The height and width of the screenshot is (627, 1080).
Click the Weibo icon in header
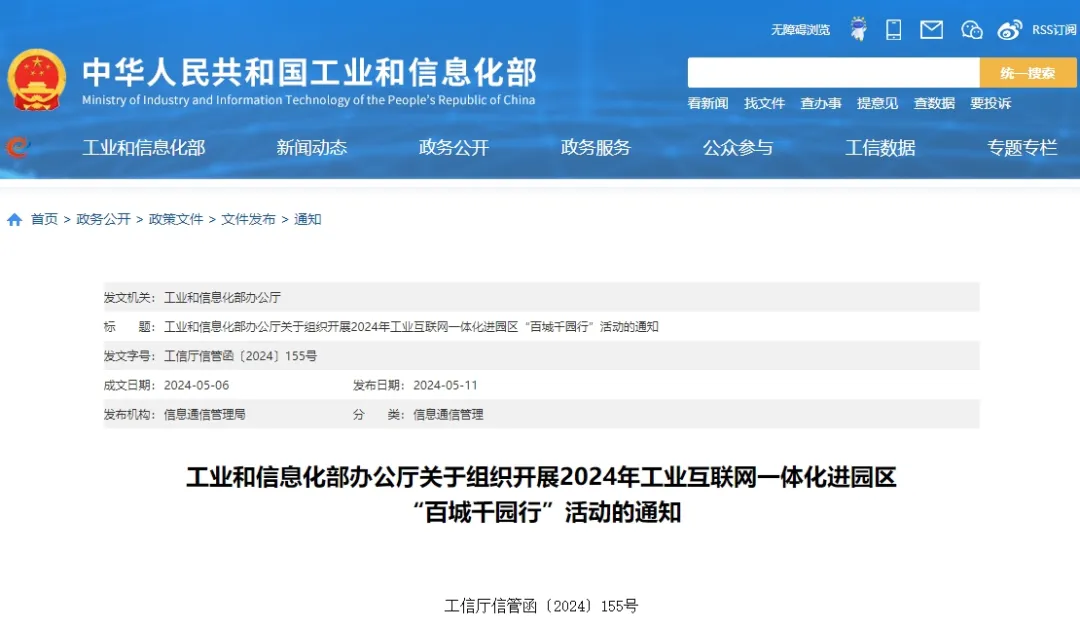point(1010,29)
